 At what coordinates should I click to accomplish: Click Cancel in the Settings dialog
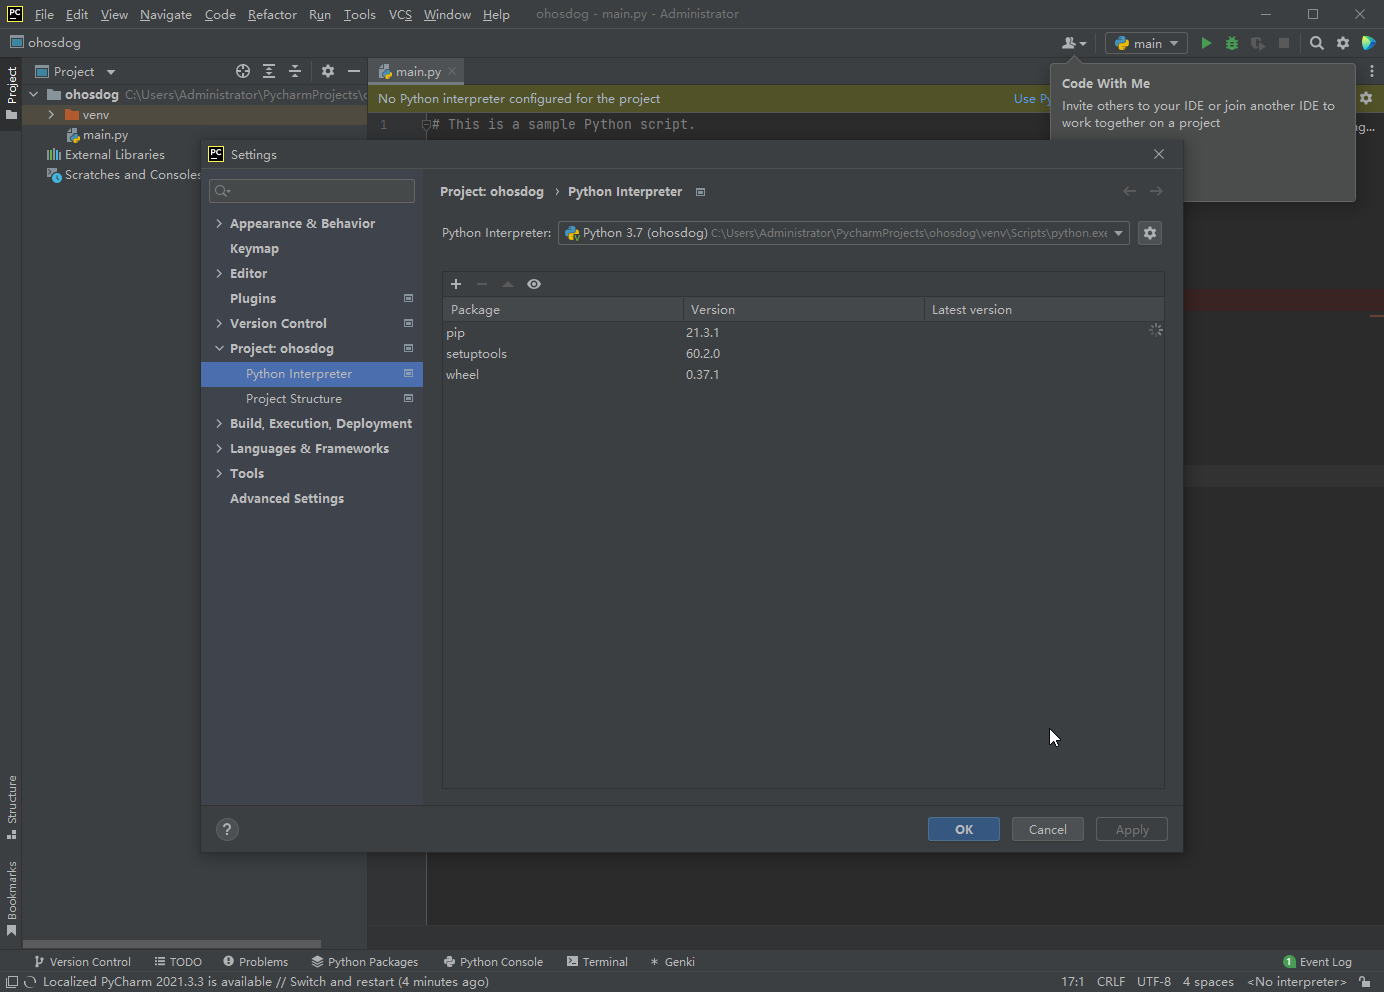click(1048, 829)
